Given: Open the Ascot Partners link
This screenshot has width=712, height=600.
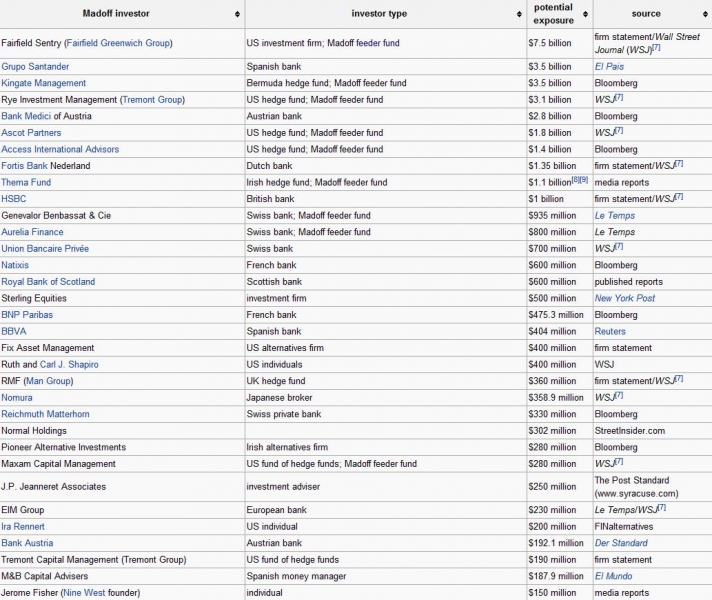Looking at the screenshot, I should point(31,133).
